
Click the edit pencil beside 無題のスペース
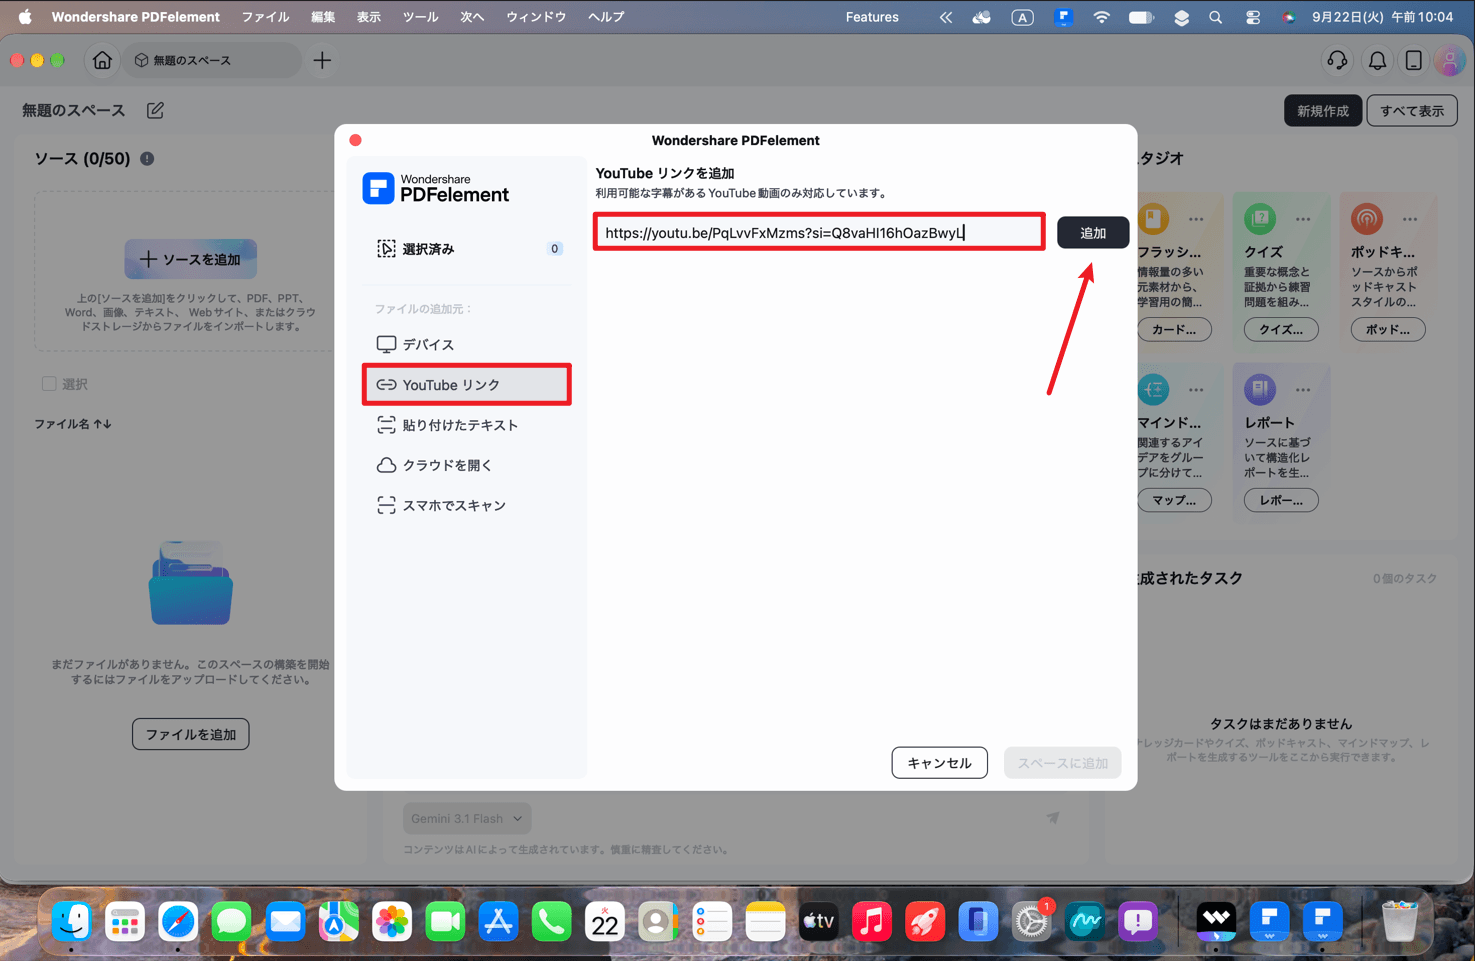tap(155, 110)
